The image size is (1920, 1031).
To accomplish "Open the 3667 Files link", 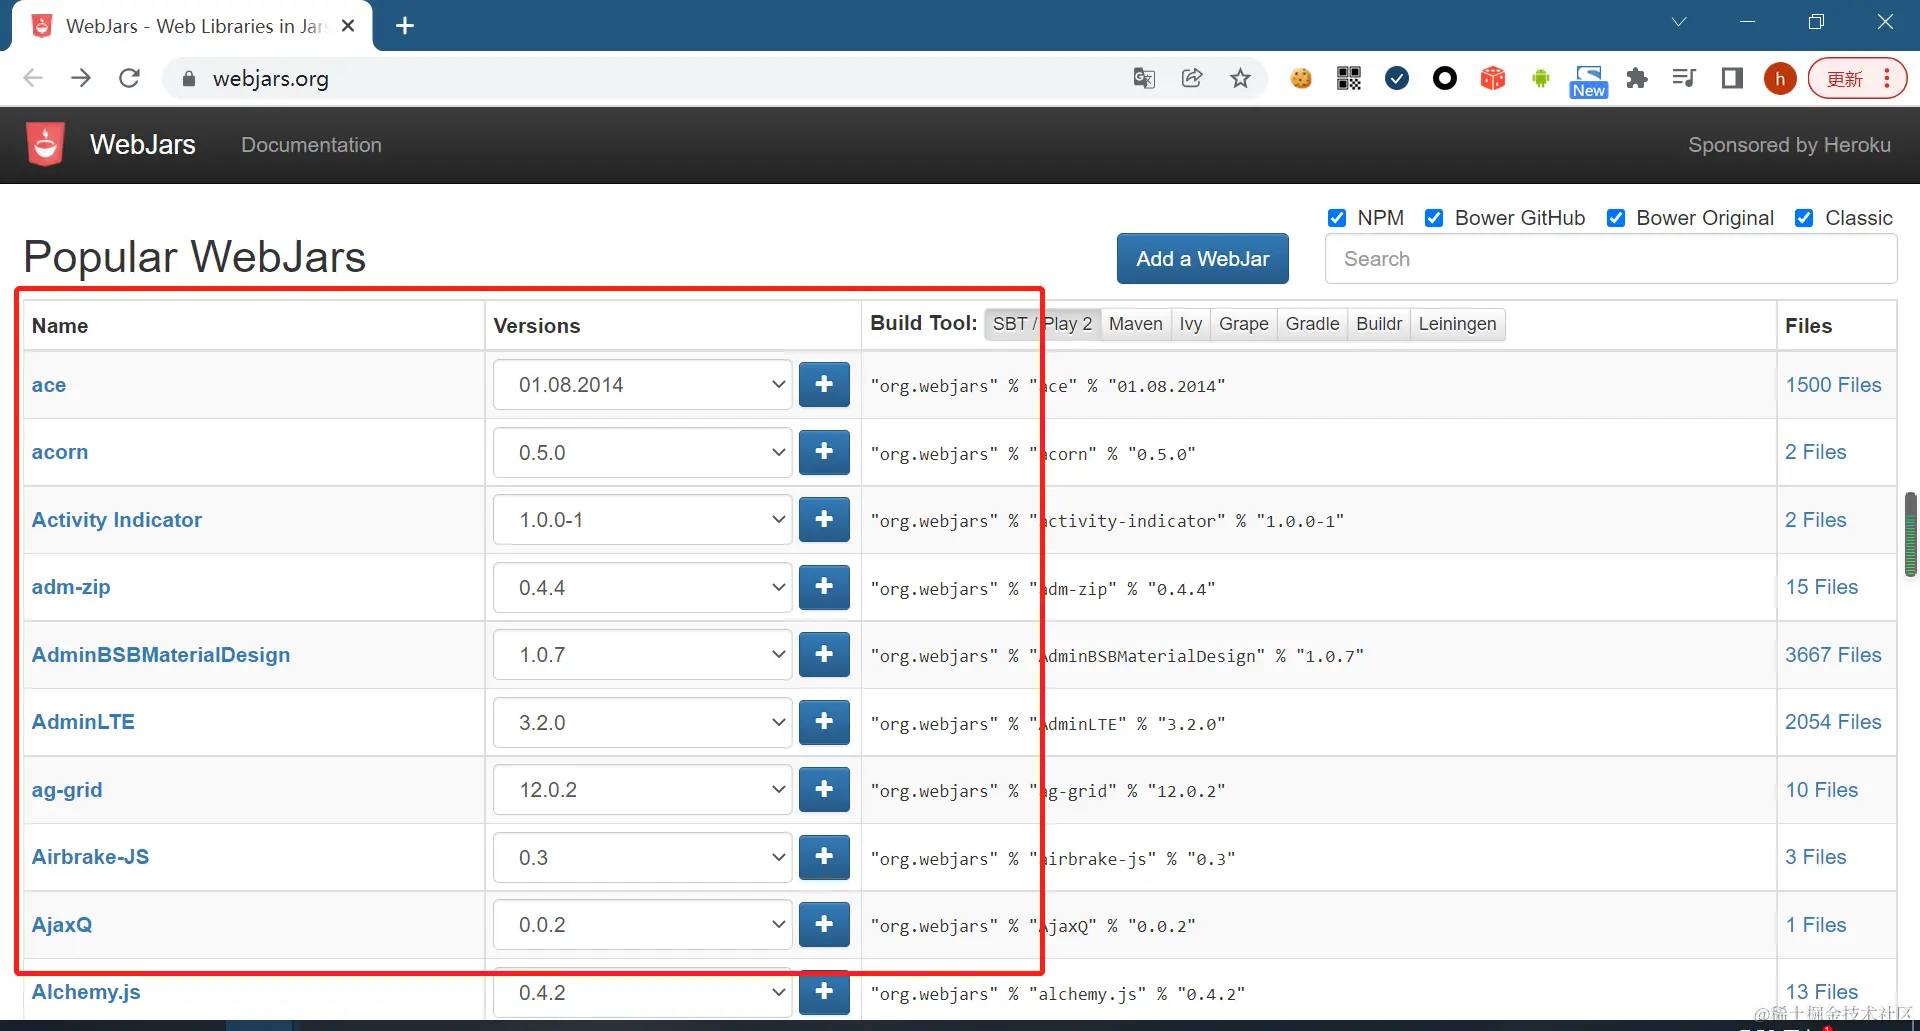I will coord(1833,655).
